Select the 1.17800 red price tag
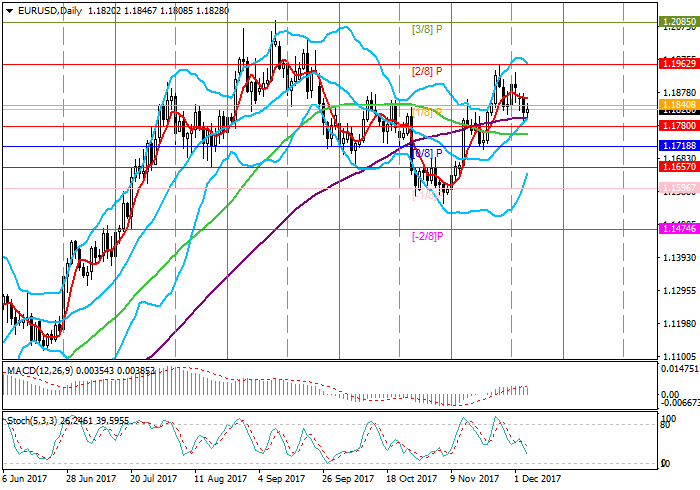 coord(679,126)
